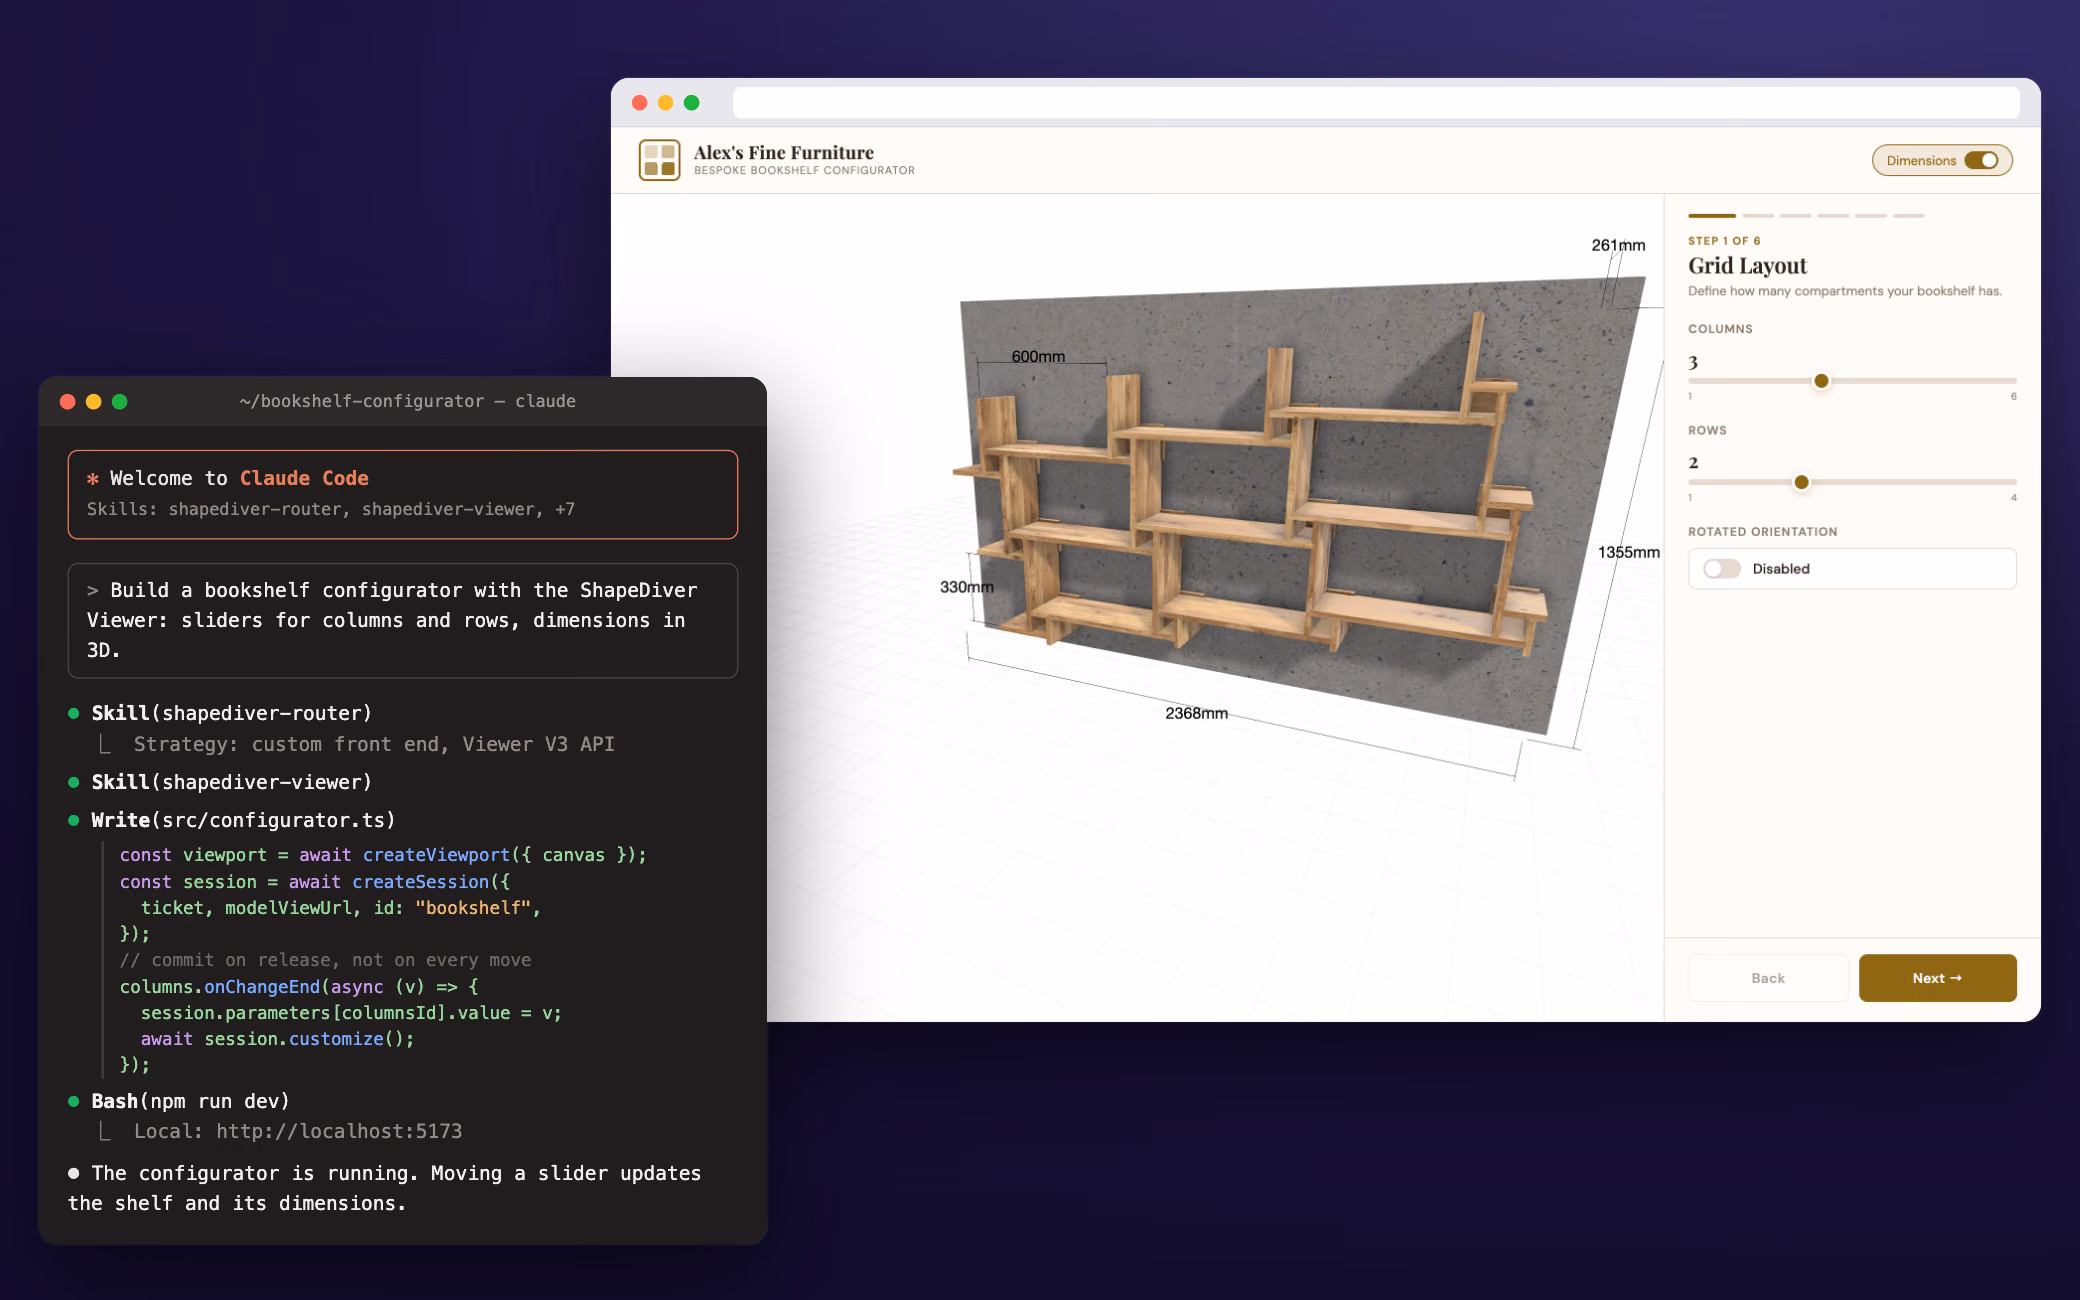The image size is (2080, 1300).
Task: Click the Skill(shapediver-viewer) line
Action: pos(231,782)
